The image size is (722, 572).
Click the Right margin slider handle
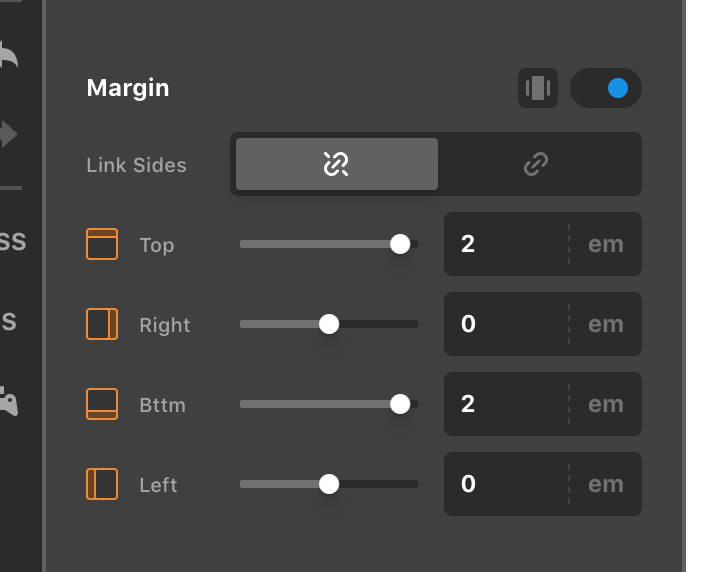(x=329, y=324)
